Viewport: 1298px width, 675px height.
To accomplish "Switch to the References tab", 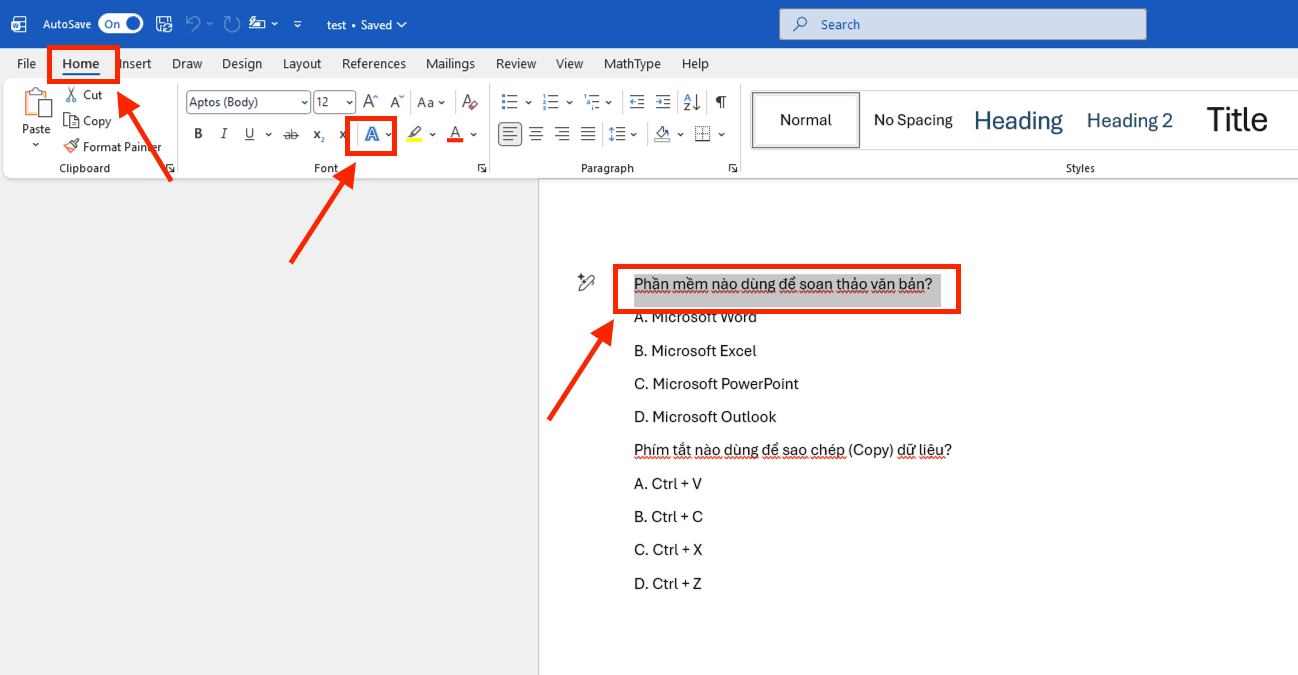I will coord(374,63).
